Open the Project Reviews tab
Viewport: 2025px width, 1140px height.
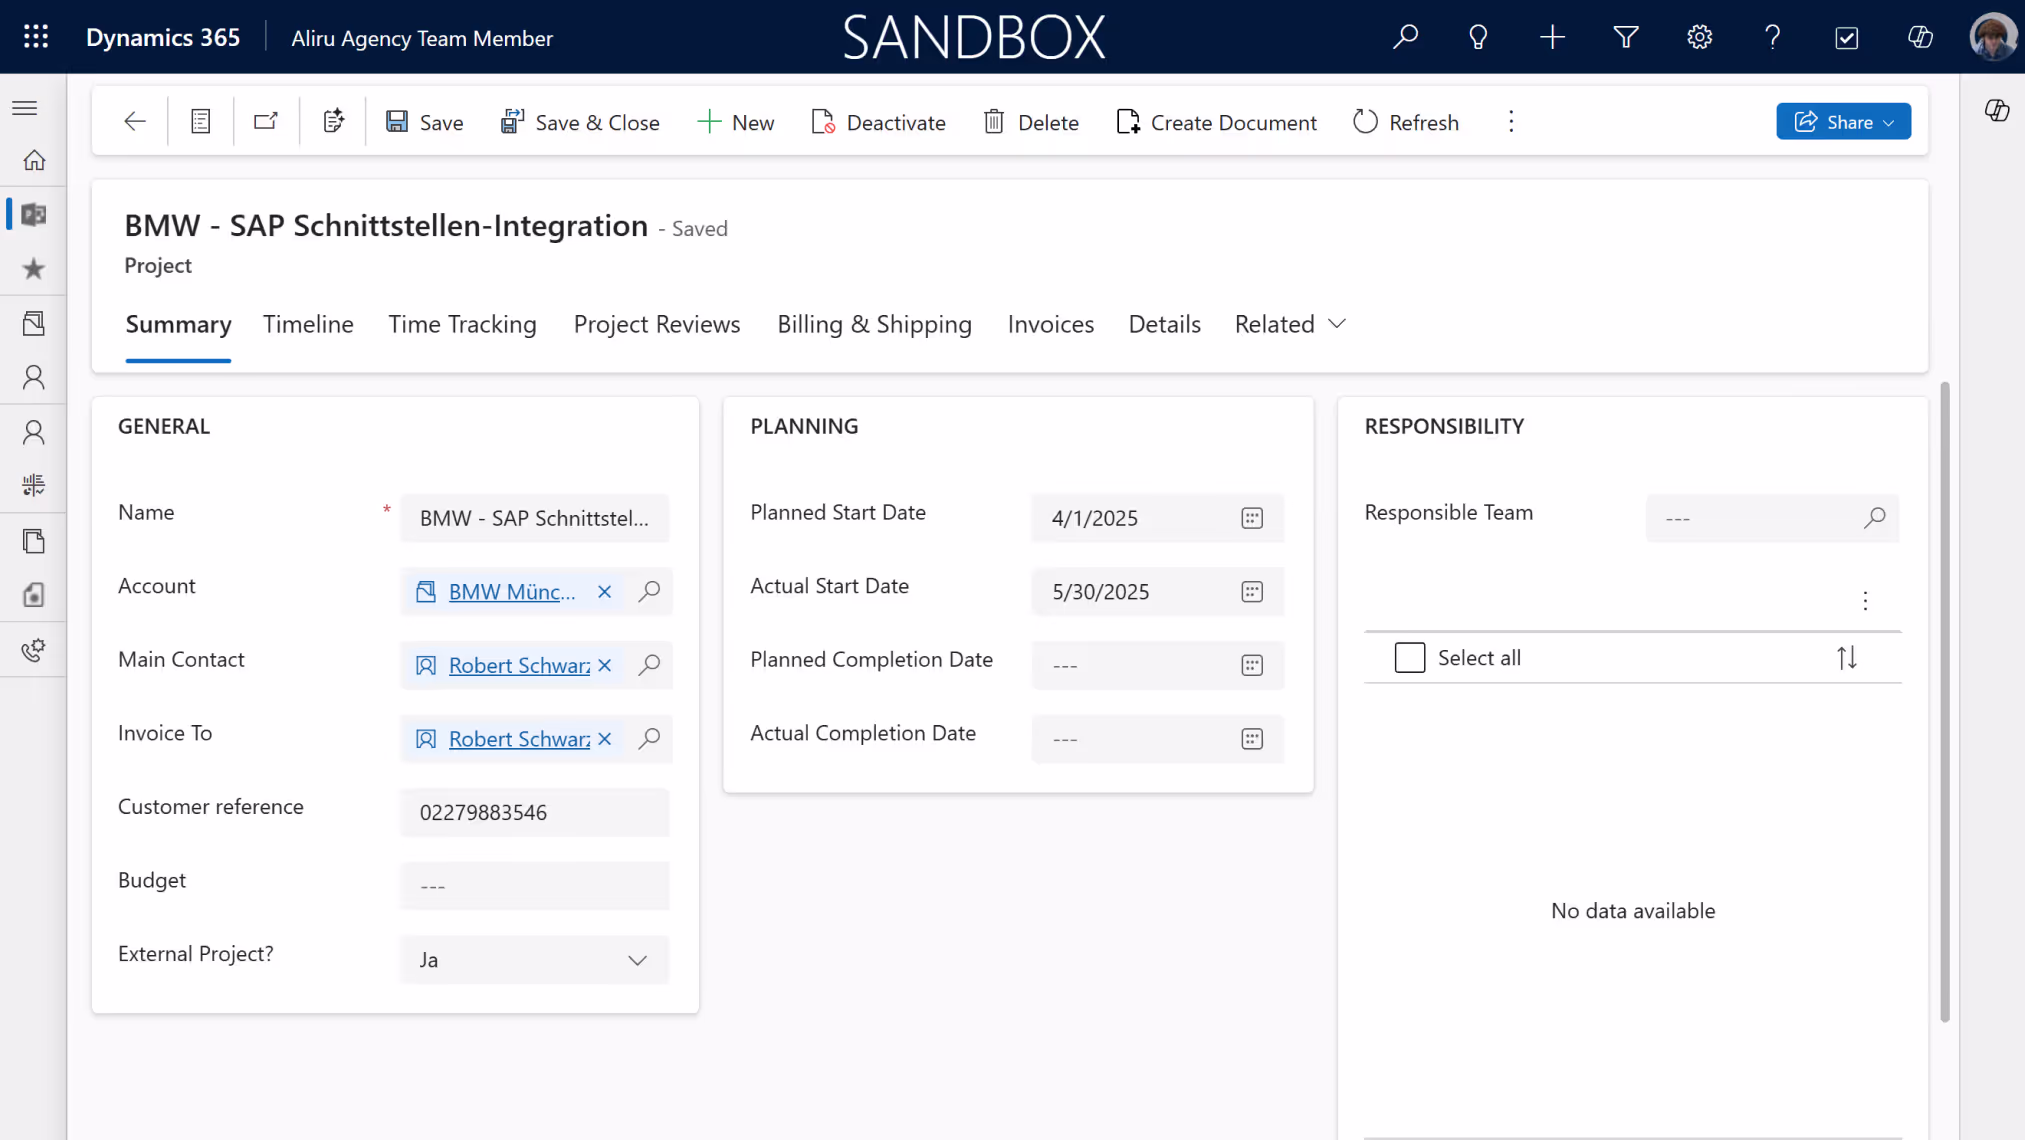[657, 324]
